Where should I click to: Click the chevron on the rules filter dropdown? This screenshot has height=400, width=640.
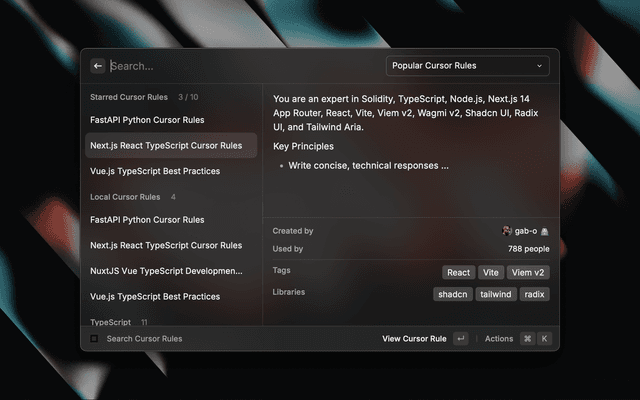point(540,66)
